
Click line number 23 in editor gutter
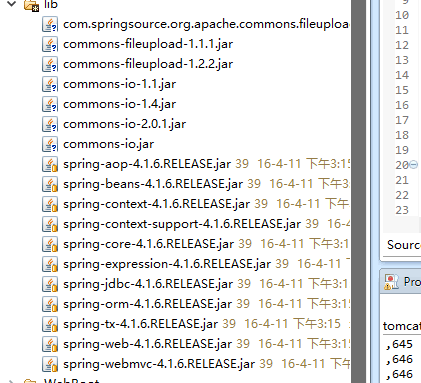pyautogui.click(x=402, y=210)
